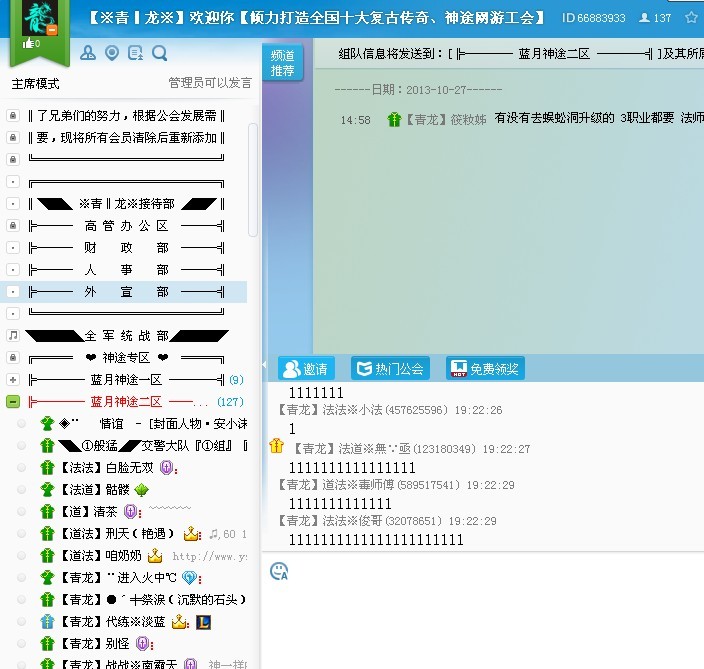The height and width of the screenshot is (669, 704).
Task: Select member 情谊 - [封面人物·安小沫
Action: coord(153,423)
